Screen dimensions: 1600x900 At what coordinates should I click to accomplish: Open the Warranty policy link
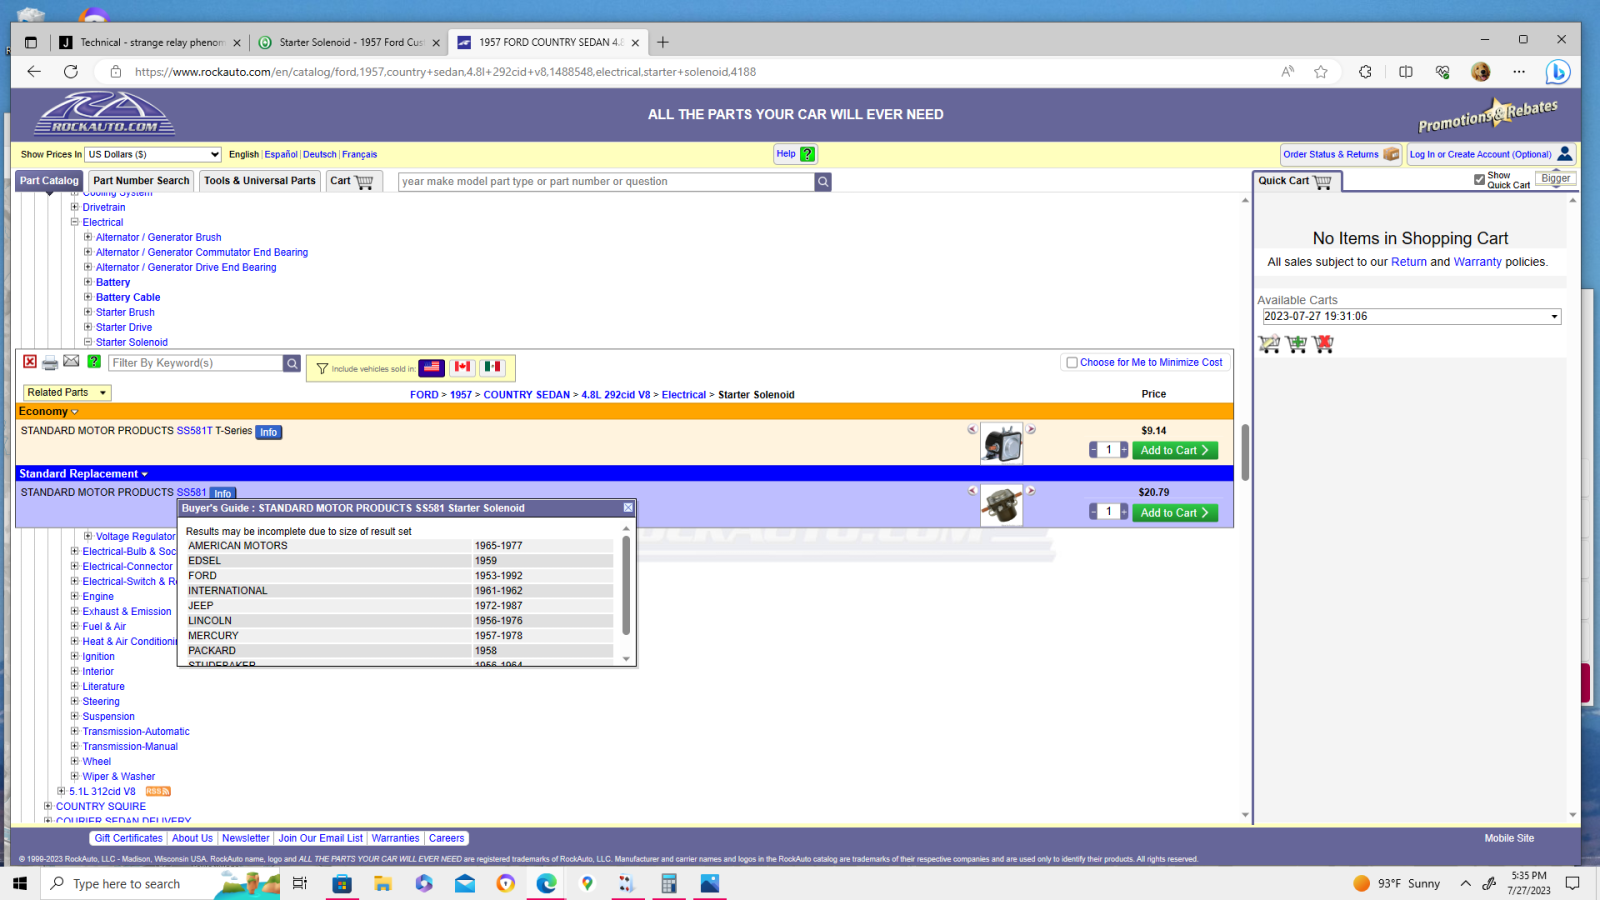pyautogui.click(x=1477, y=262)
